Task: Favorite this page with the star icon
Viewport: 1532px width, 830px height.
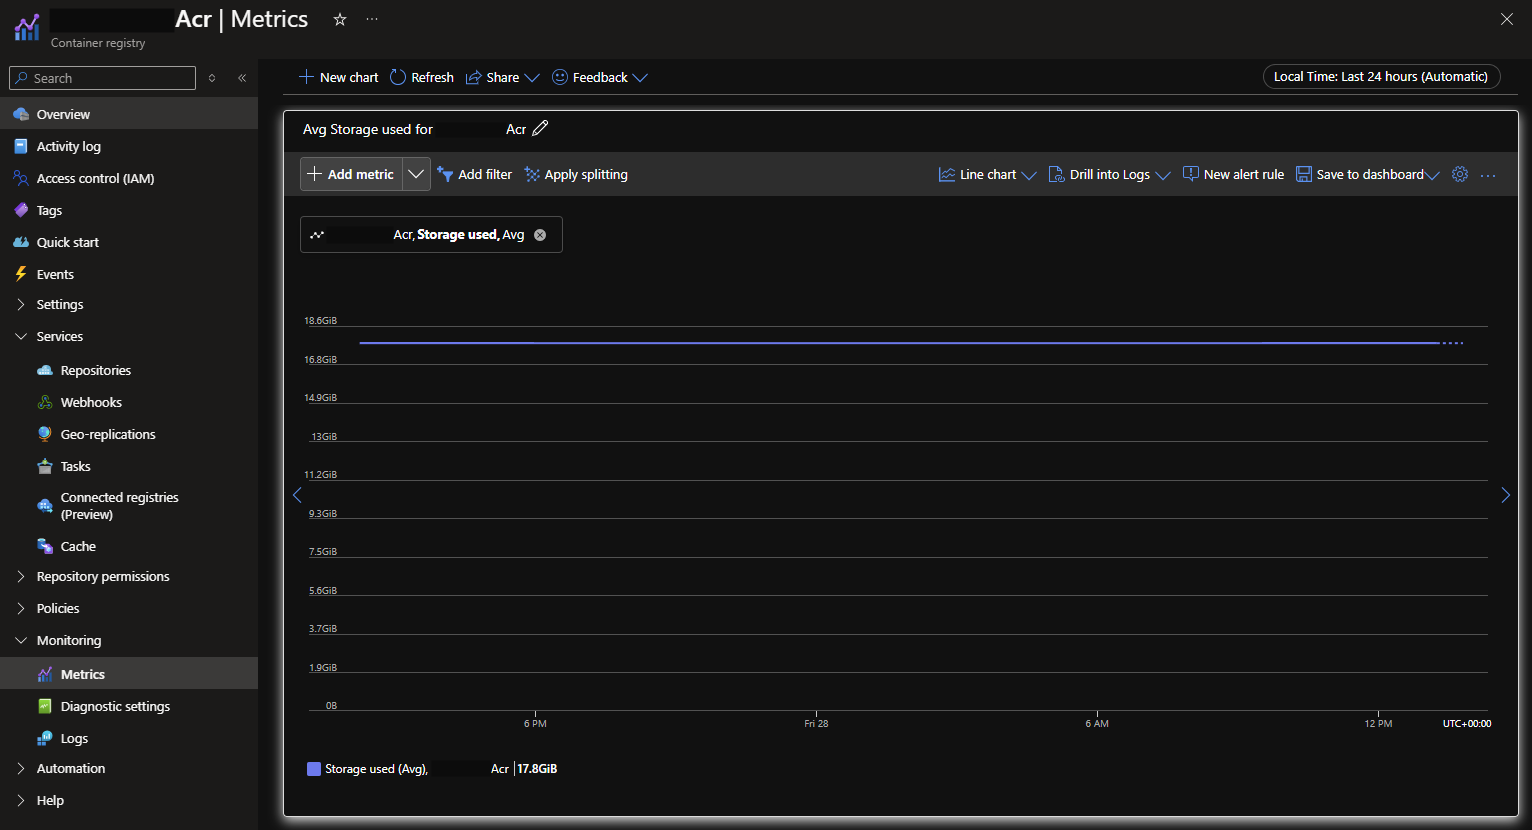Action: tap(340, 19)
